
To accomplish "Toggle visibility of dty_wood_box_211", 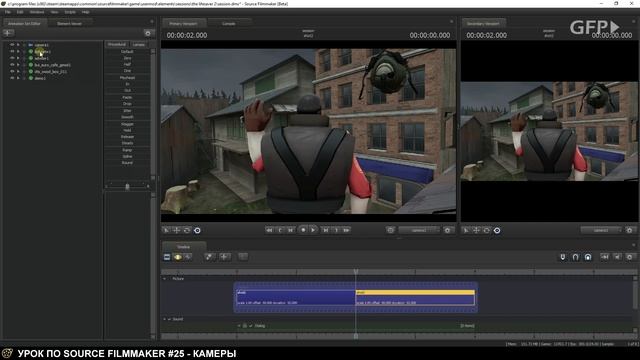I will [x=12, y=71].
